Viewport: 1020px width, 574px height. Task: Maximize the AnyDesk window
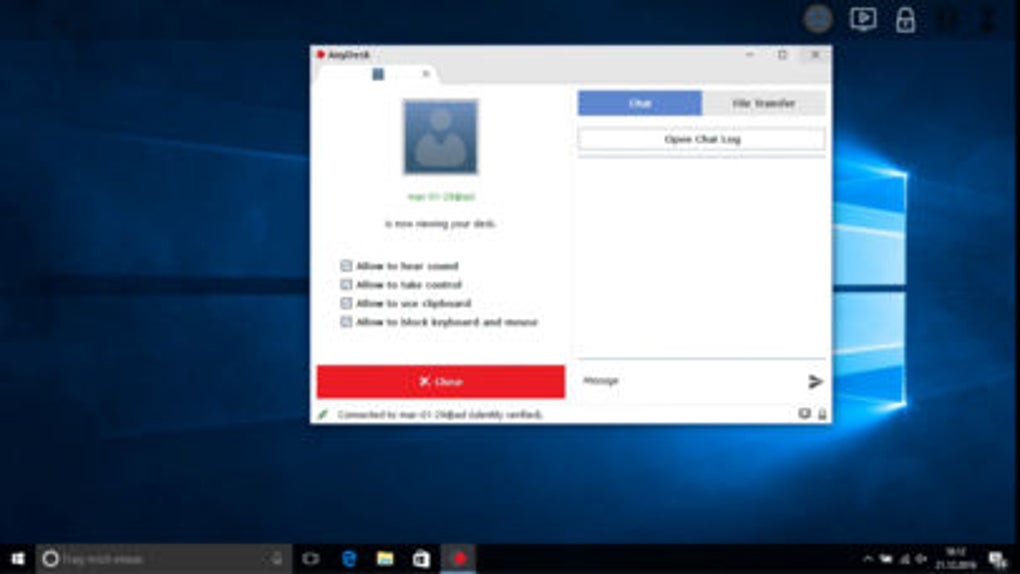[x=783, y=55]
